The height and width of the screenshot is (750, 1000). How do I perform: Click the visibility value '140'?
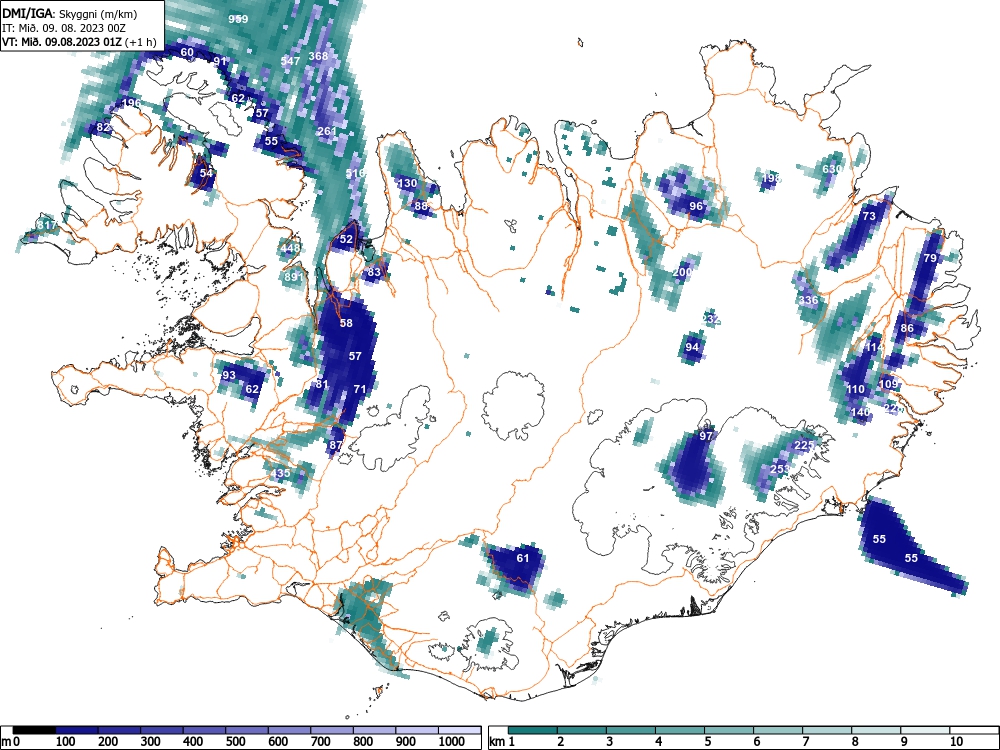pyautogui.click(x=860, y=412)
